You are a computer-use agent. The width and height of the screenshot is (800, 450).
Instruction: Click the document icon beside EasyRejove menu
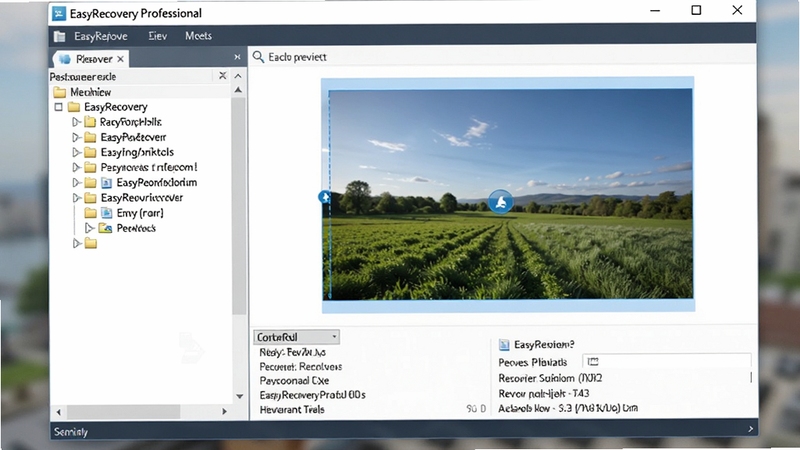60,36
